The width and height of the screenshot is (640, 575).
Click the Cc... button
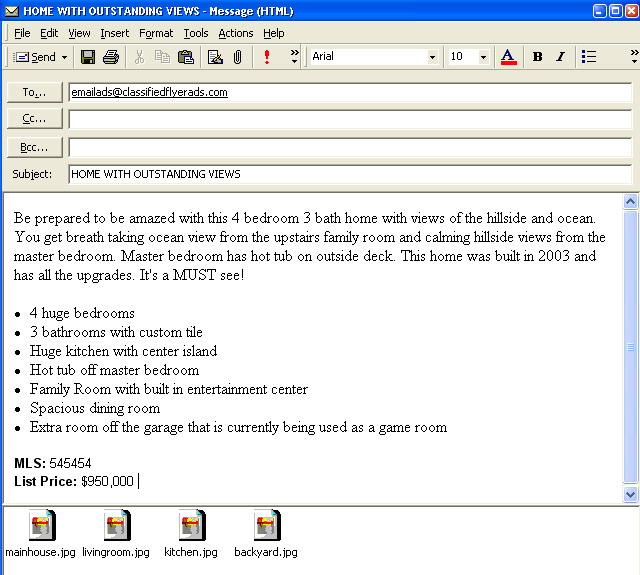(35, 119)
